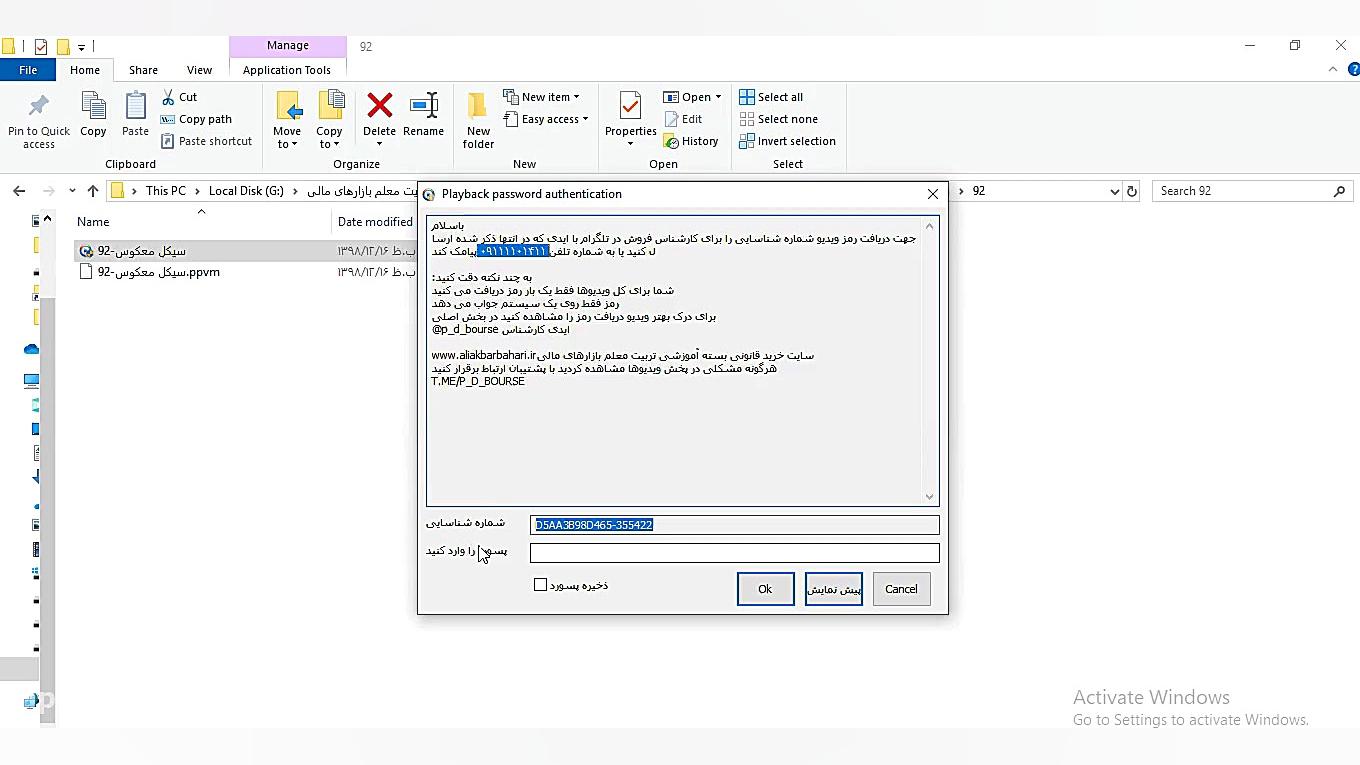Click History in the Open group
Image resolution: width=1360 pixels, height=765 pixels.
[691, 141]
